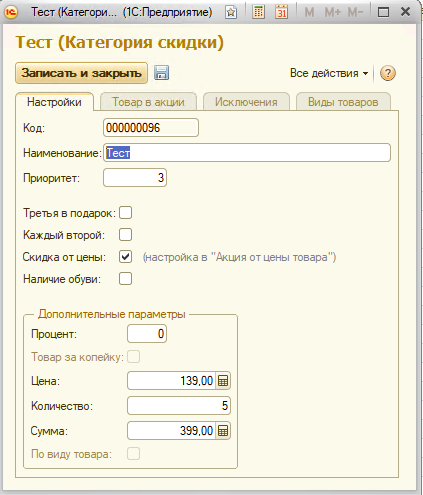The height and width of the screenshot is (495, 423).
Task: Click the Тест (Категория скидки) heading
Action: pyautogui.click(x=120, y=42)
